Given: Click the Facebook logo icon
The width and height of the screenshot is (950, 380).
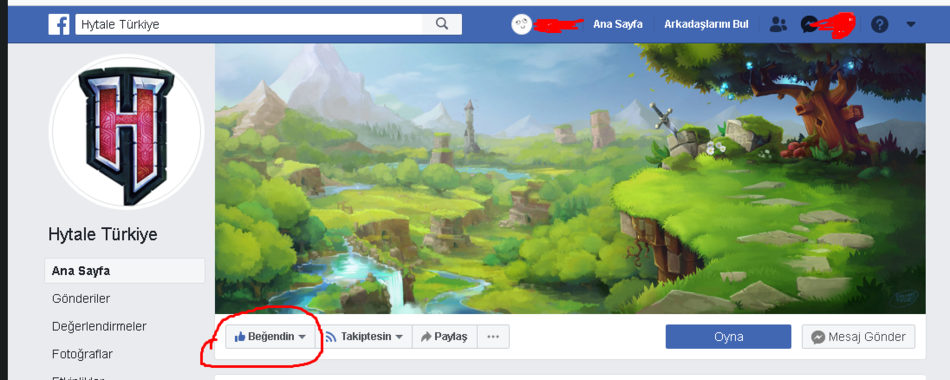Looking at the screenshot, I should [x=59, y=24].
